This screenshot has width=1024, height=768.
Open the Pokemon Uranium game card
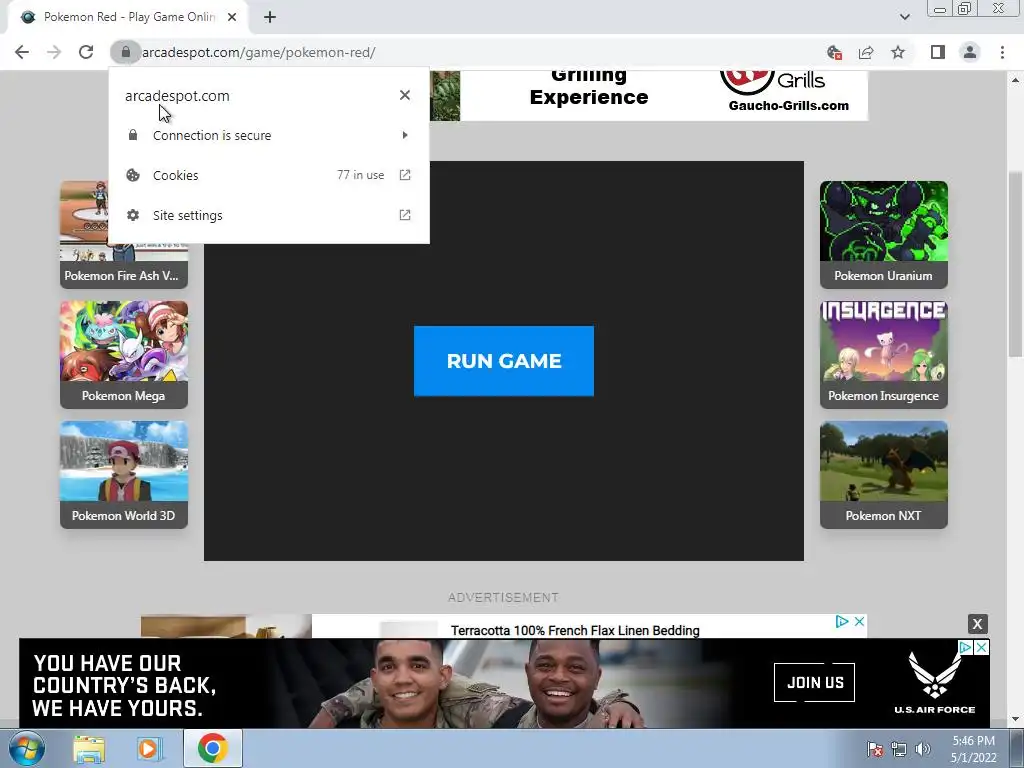[884, 234]
